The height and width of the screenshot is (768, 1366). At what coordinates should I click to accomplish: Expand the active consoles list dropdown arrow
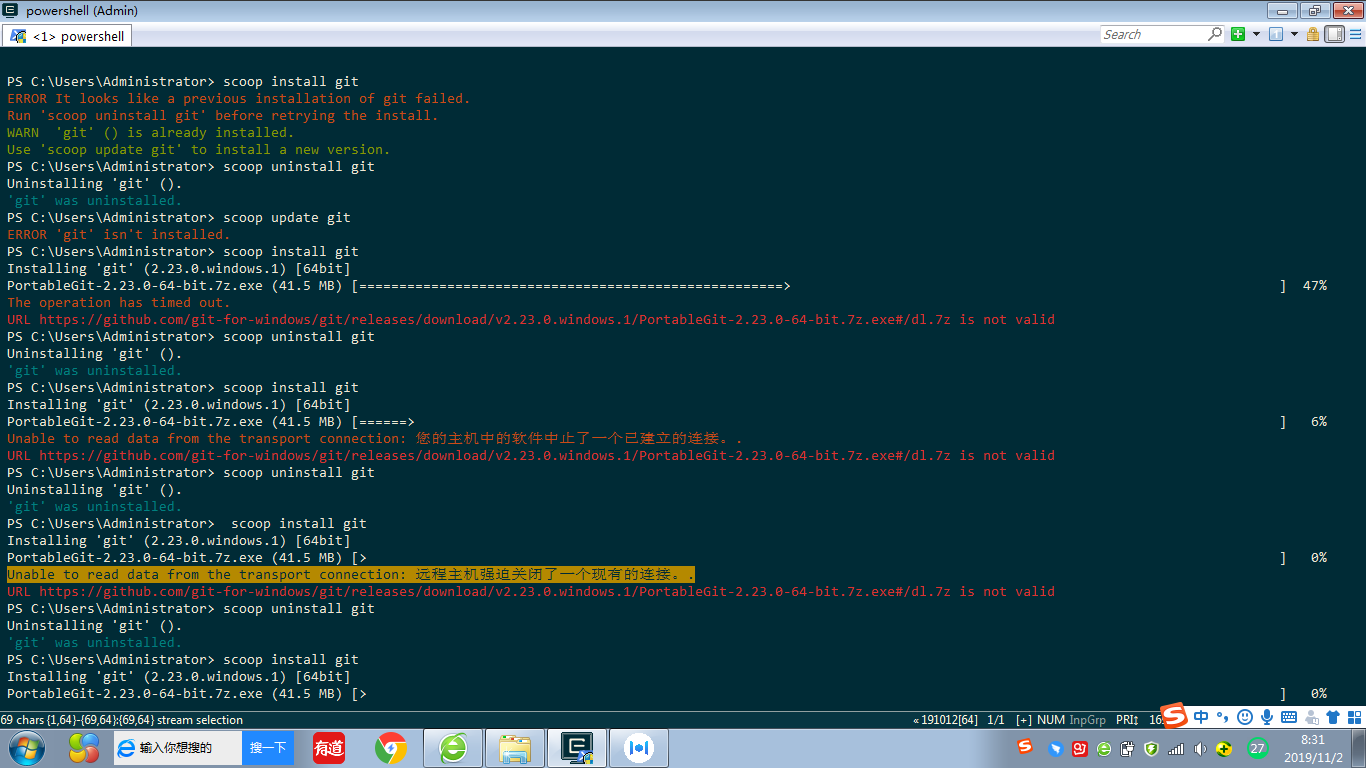[1293, 34]
